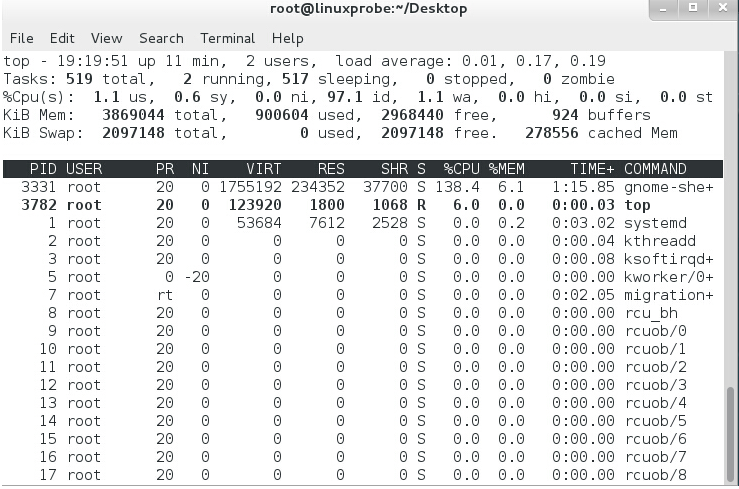Viewport: 739px width, 489px height.
Task: Open the Terminal menu
Action: click(228, 38)
